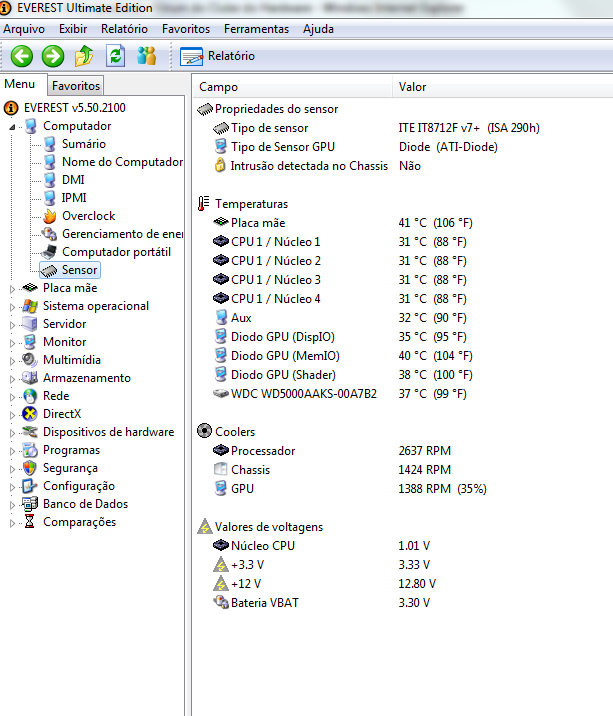Image resolution: width=613 pixels, height=716 pixels.
Task: Select the DMI tree item
Action: pos(73,180)
